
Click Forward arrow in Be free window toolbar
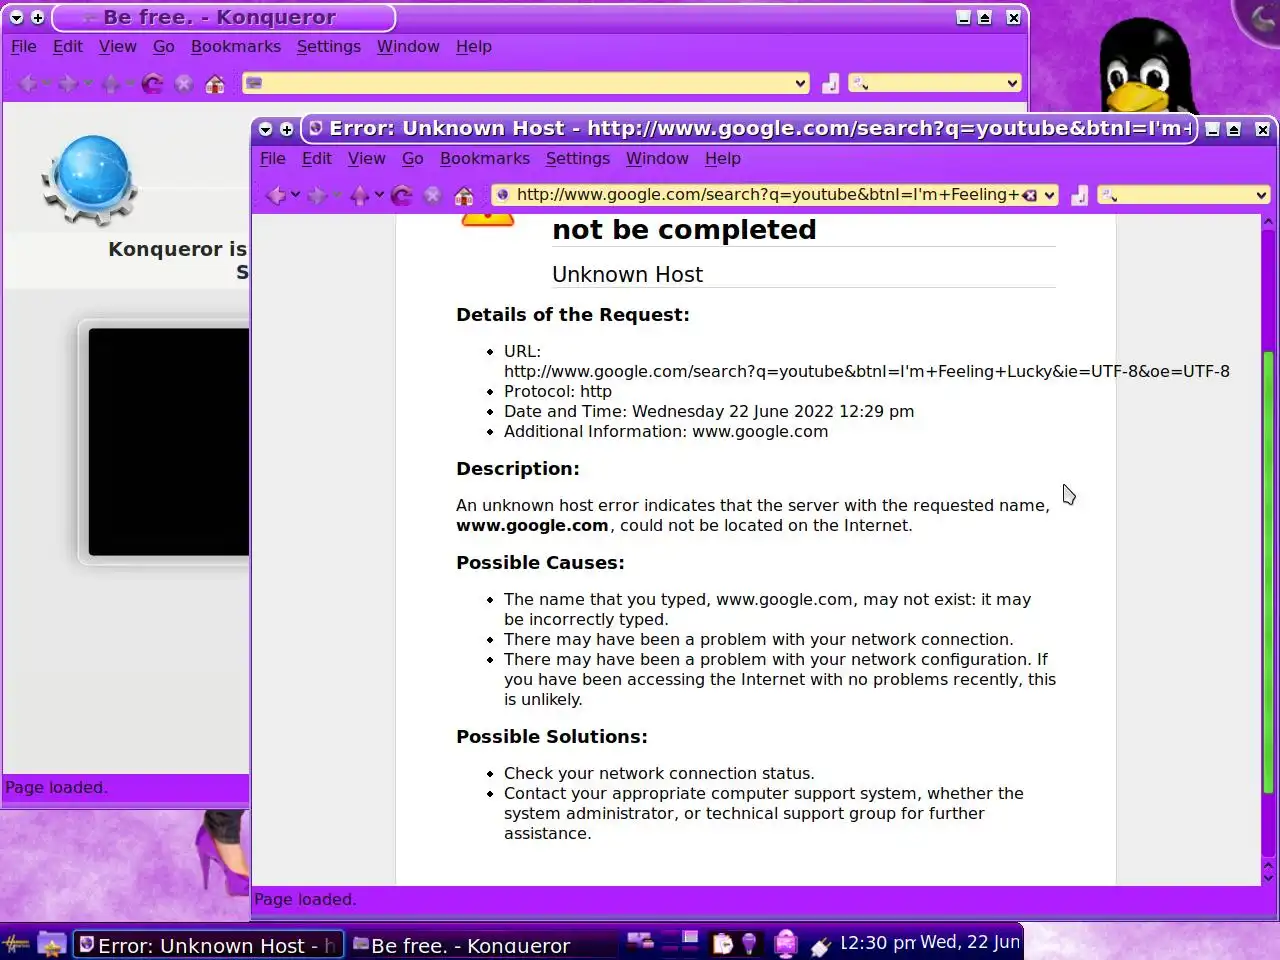click(68, 83)
